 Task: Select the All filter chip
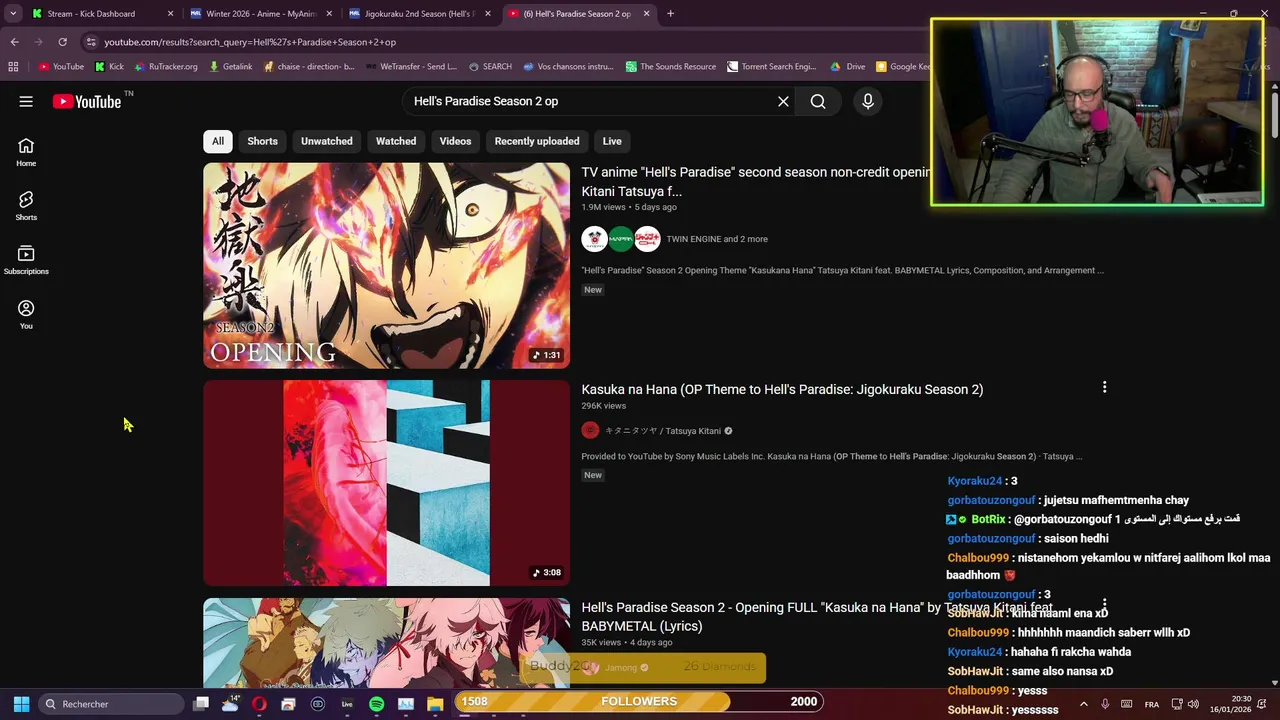click(217, 141)
